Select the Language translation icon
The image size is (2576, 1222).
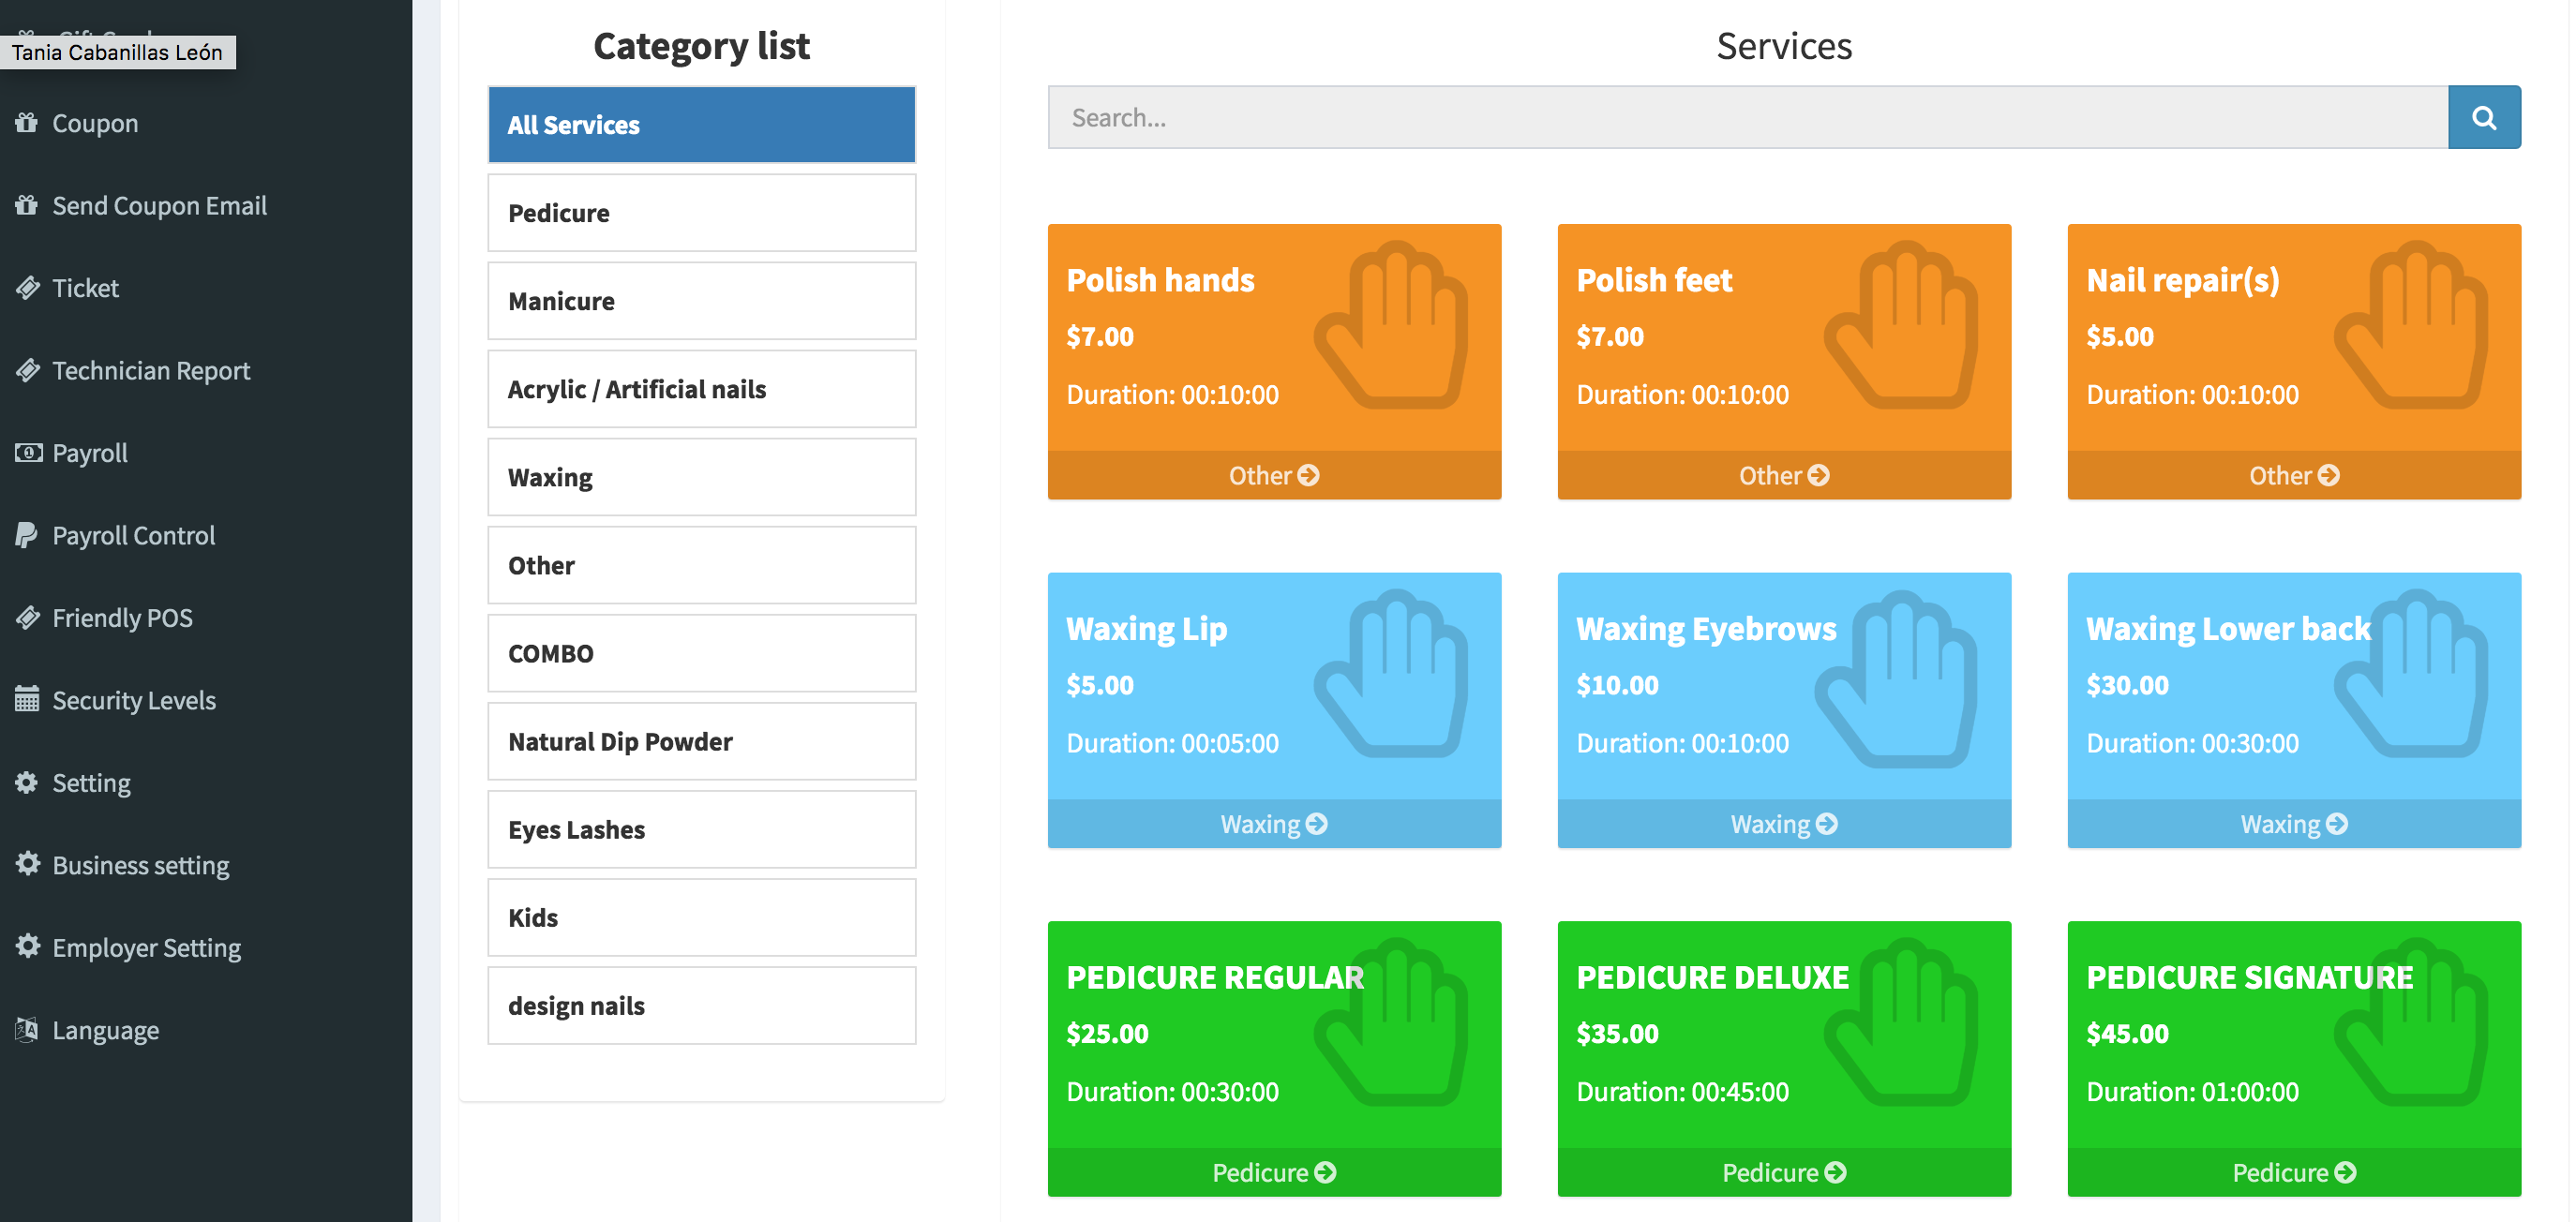(26, 1029)
